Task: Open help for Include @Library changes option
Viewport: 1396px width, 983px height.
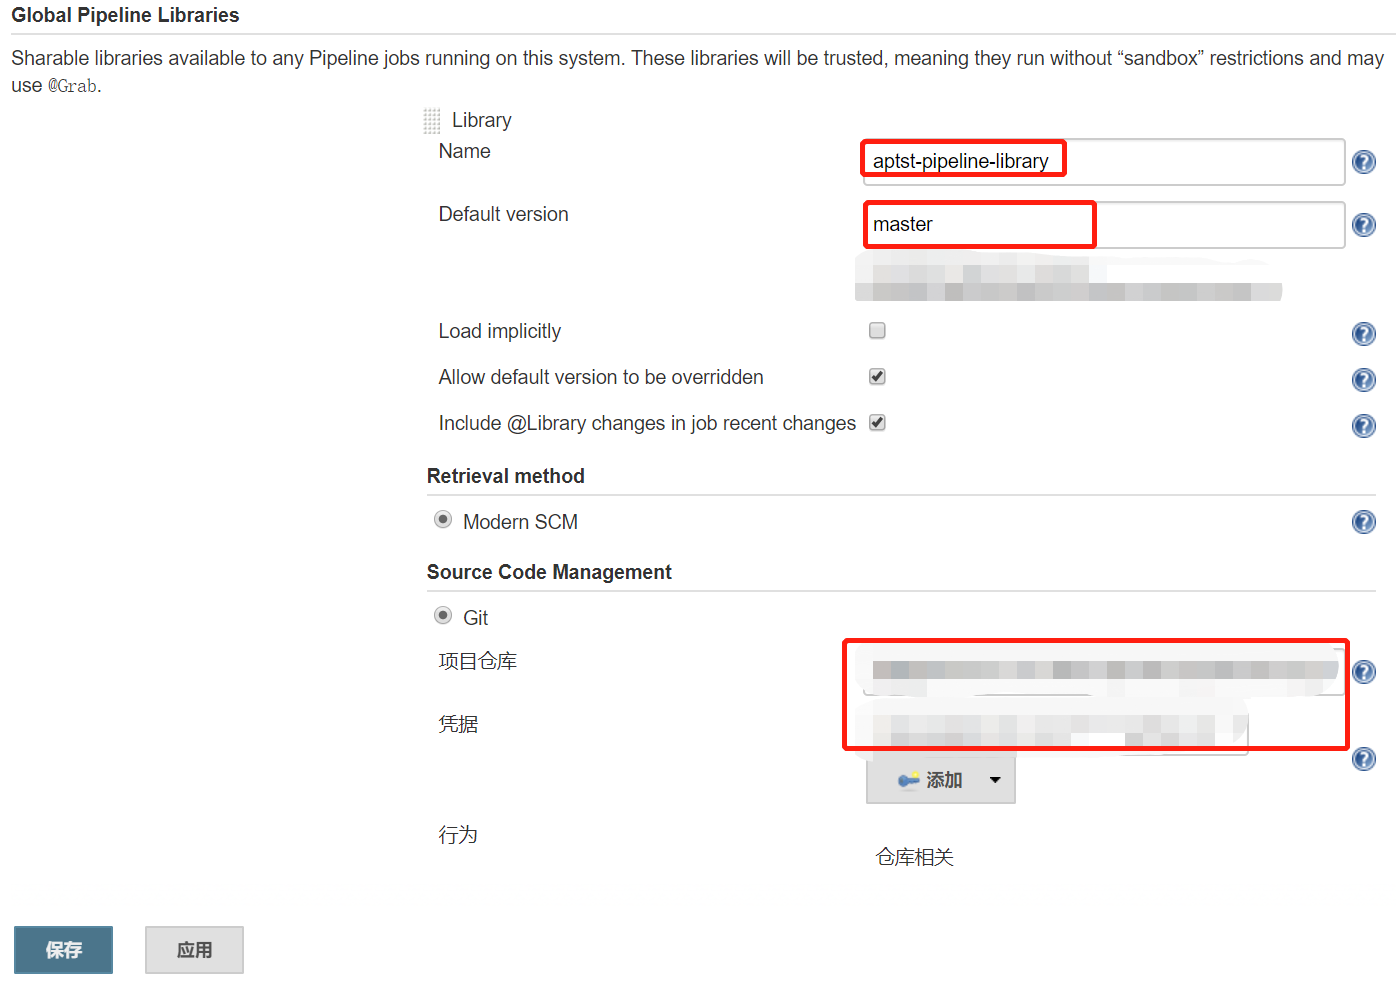Action: (x=1363, y=426)
